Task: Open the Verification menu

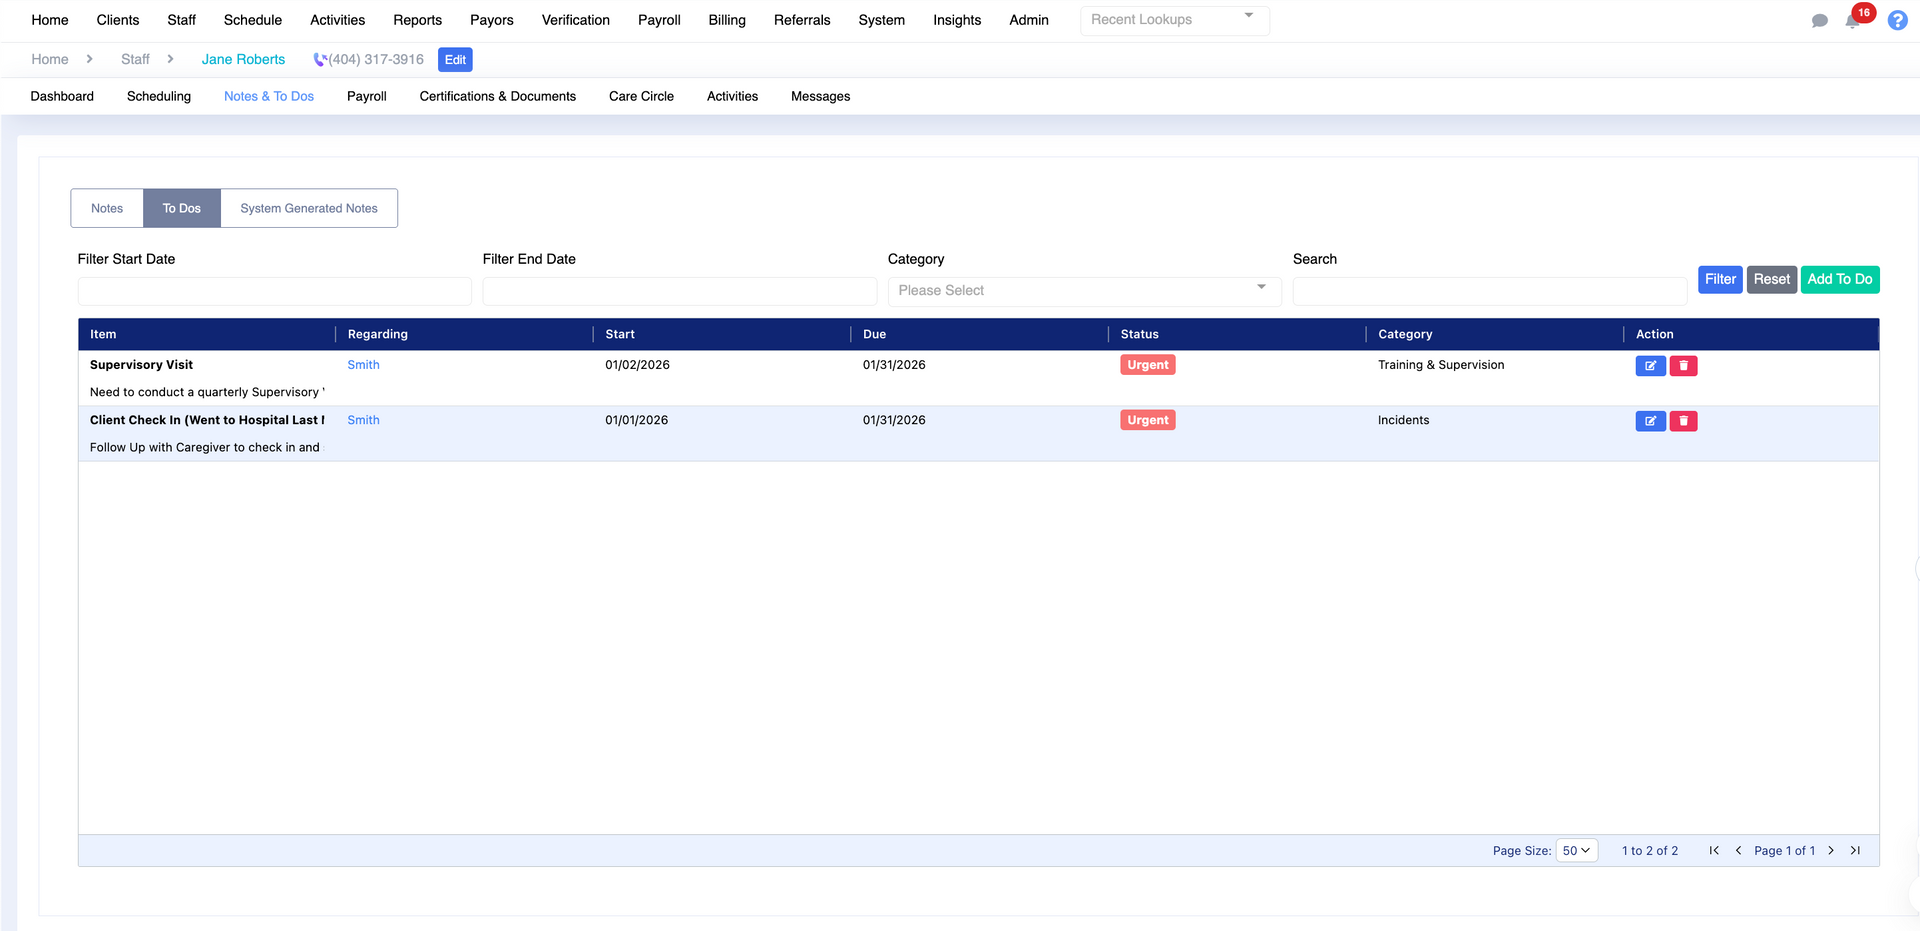Action: pyautogui.click(x=576, y=20)
